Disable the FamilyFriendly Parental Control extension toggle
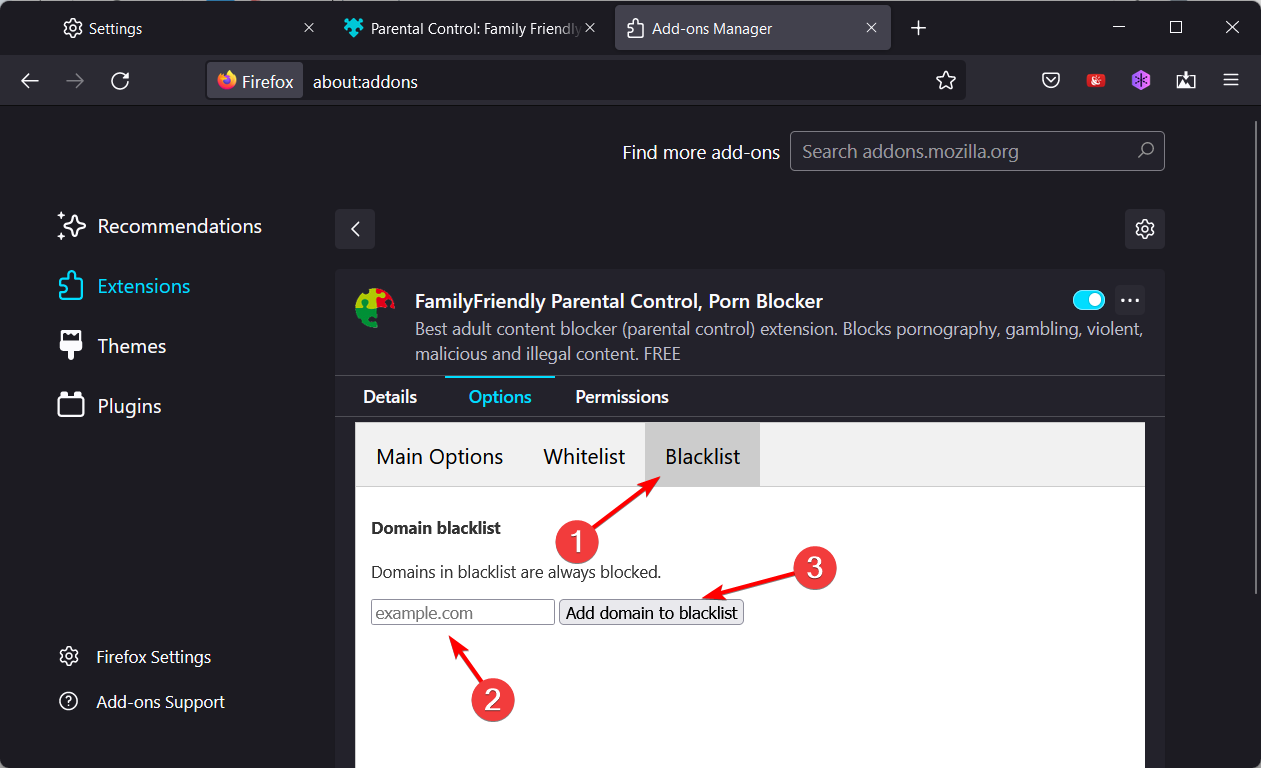The height and width of the screenshot is (768, 1261). [1089, 300]
